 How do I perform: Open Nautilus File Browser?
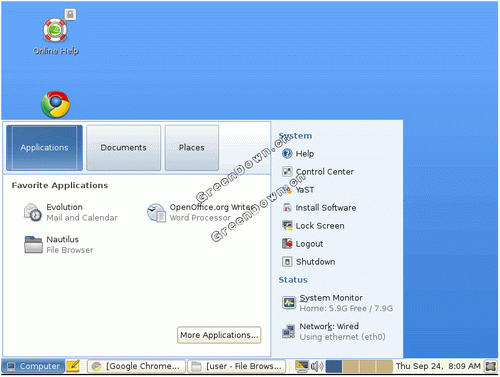click(x=59, y=245)
